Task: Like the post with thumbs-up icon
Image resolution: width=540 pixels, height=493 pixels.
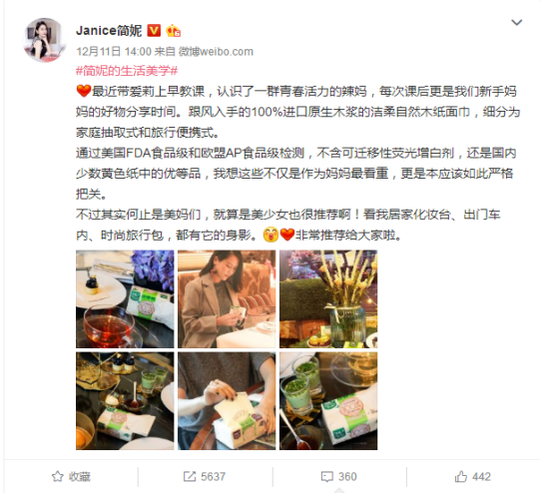Action: (461, 476)
